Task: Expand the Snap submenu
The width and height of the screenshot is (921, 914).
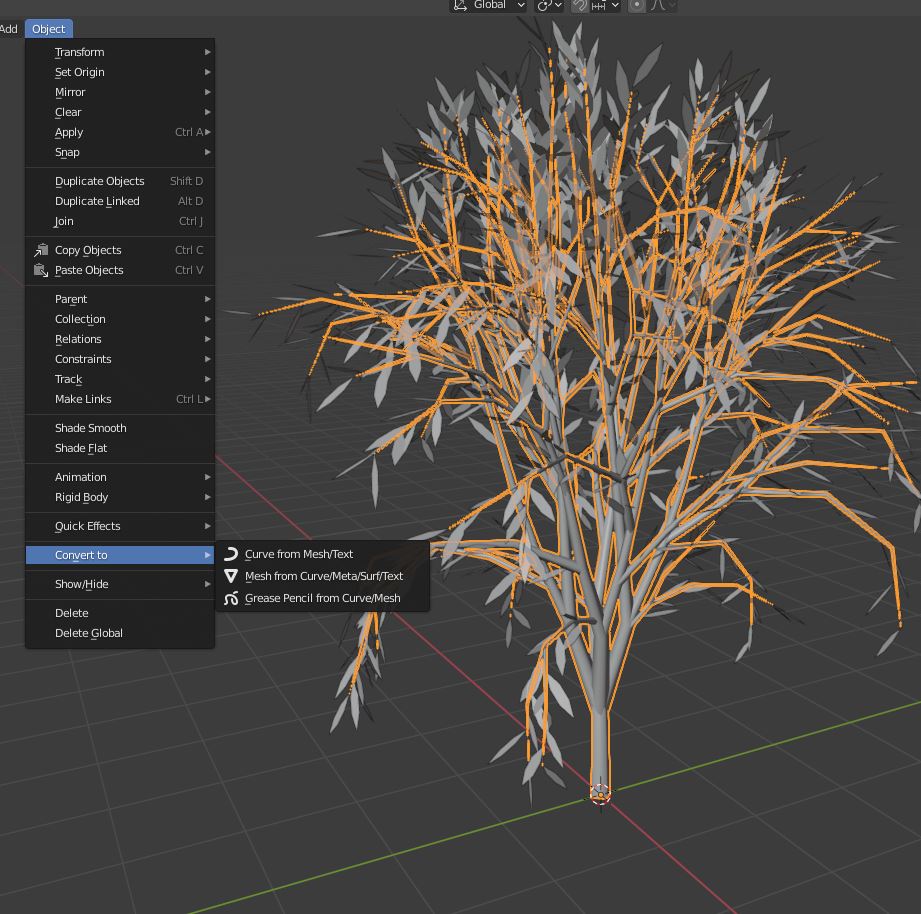Action: tap(120, 152)
